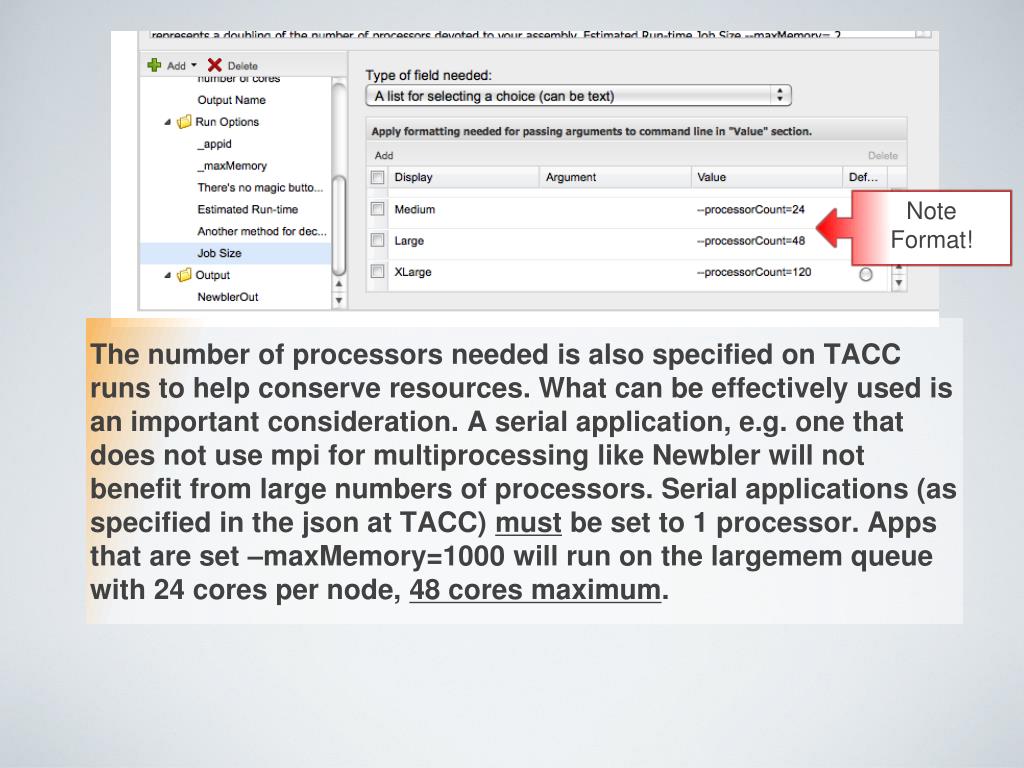Click Delete link above the table
This screenshot has width=1024, height=768.
pos(883,155)
